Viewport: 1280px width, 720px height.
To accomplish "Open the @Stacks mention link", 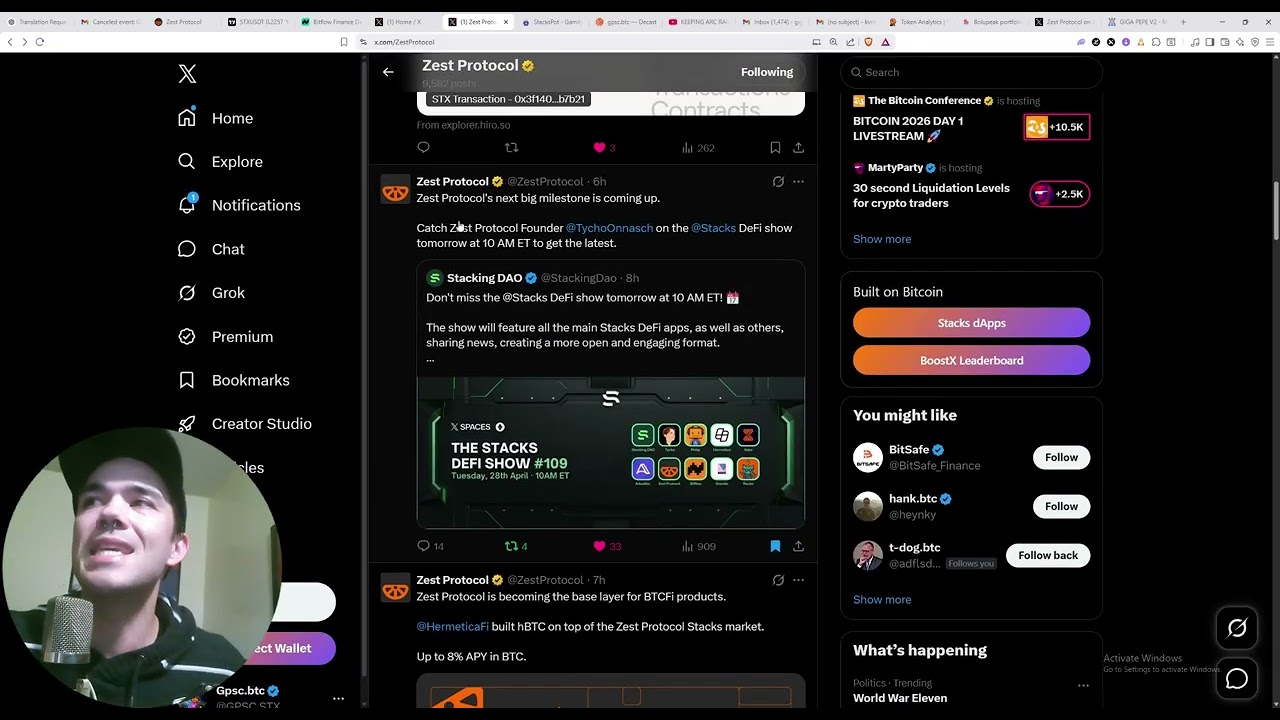I will point(713,228).
